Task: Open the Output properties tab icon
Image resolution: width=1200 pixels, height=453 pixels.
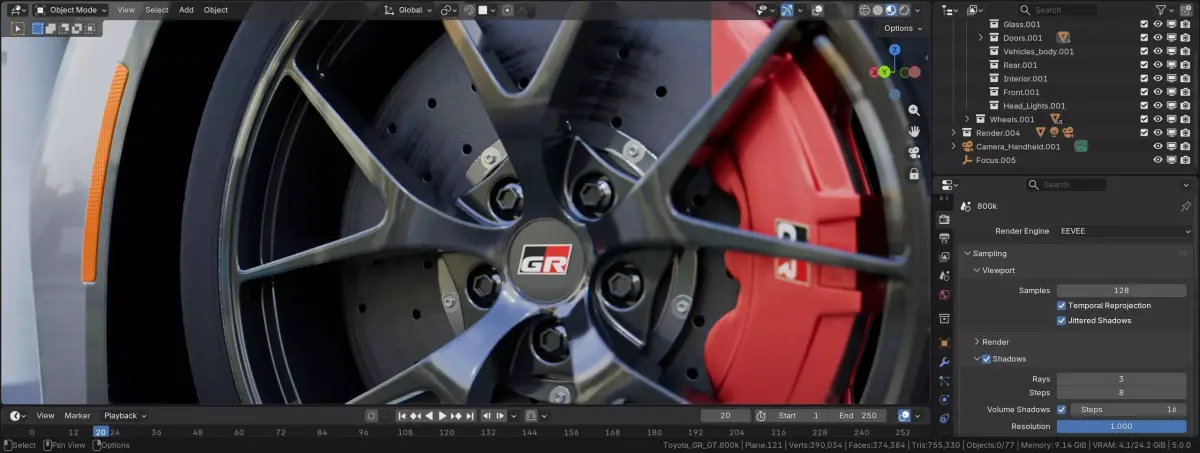Action: (944, 238)
